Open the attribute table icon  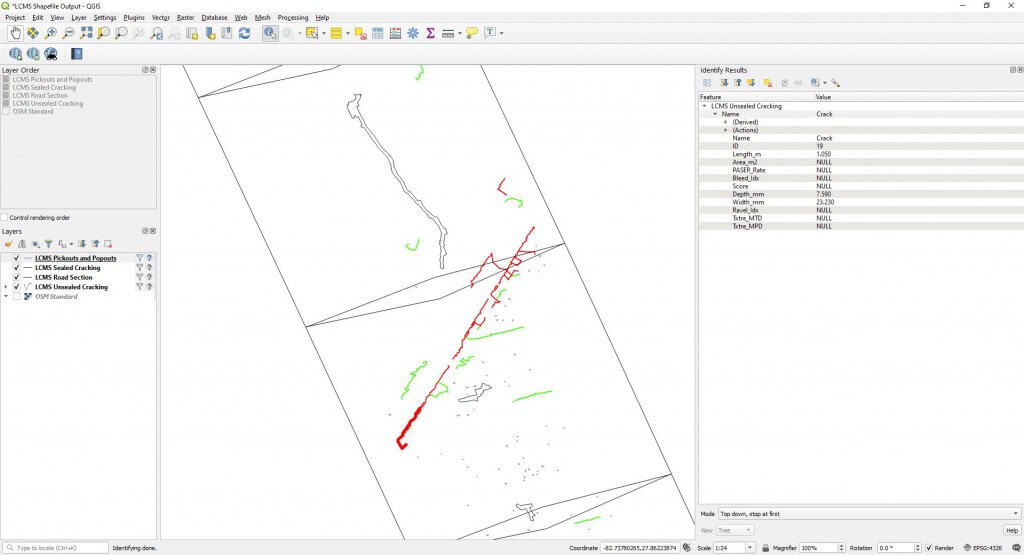(377, 33)
